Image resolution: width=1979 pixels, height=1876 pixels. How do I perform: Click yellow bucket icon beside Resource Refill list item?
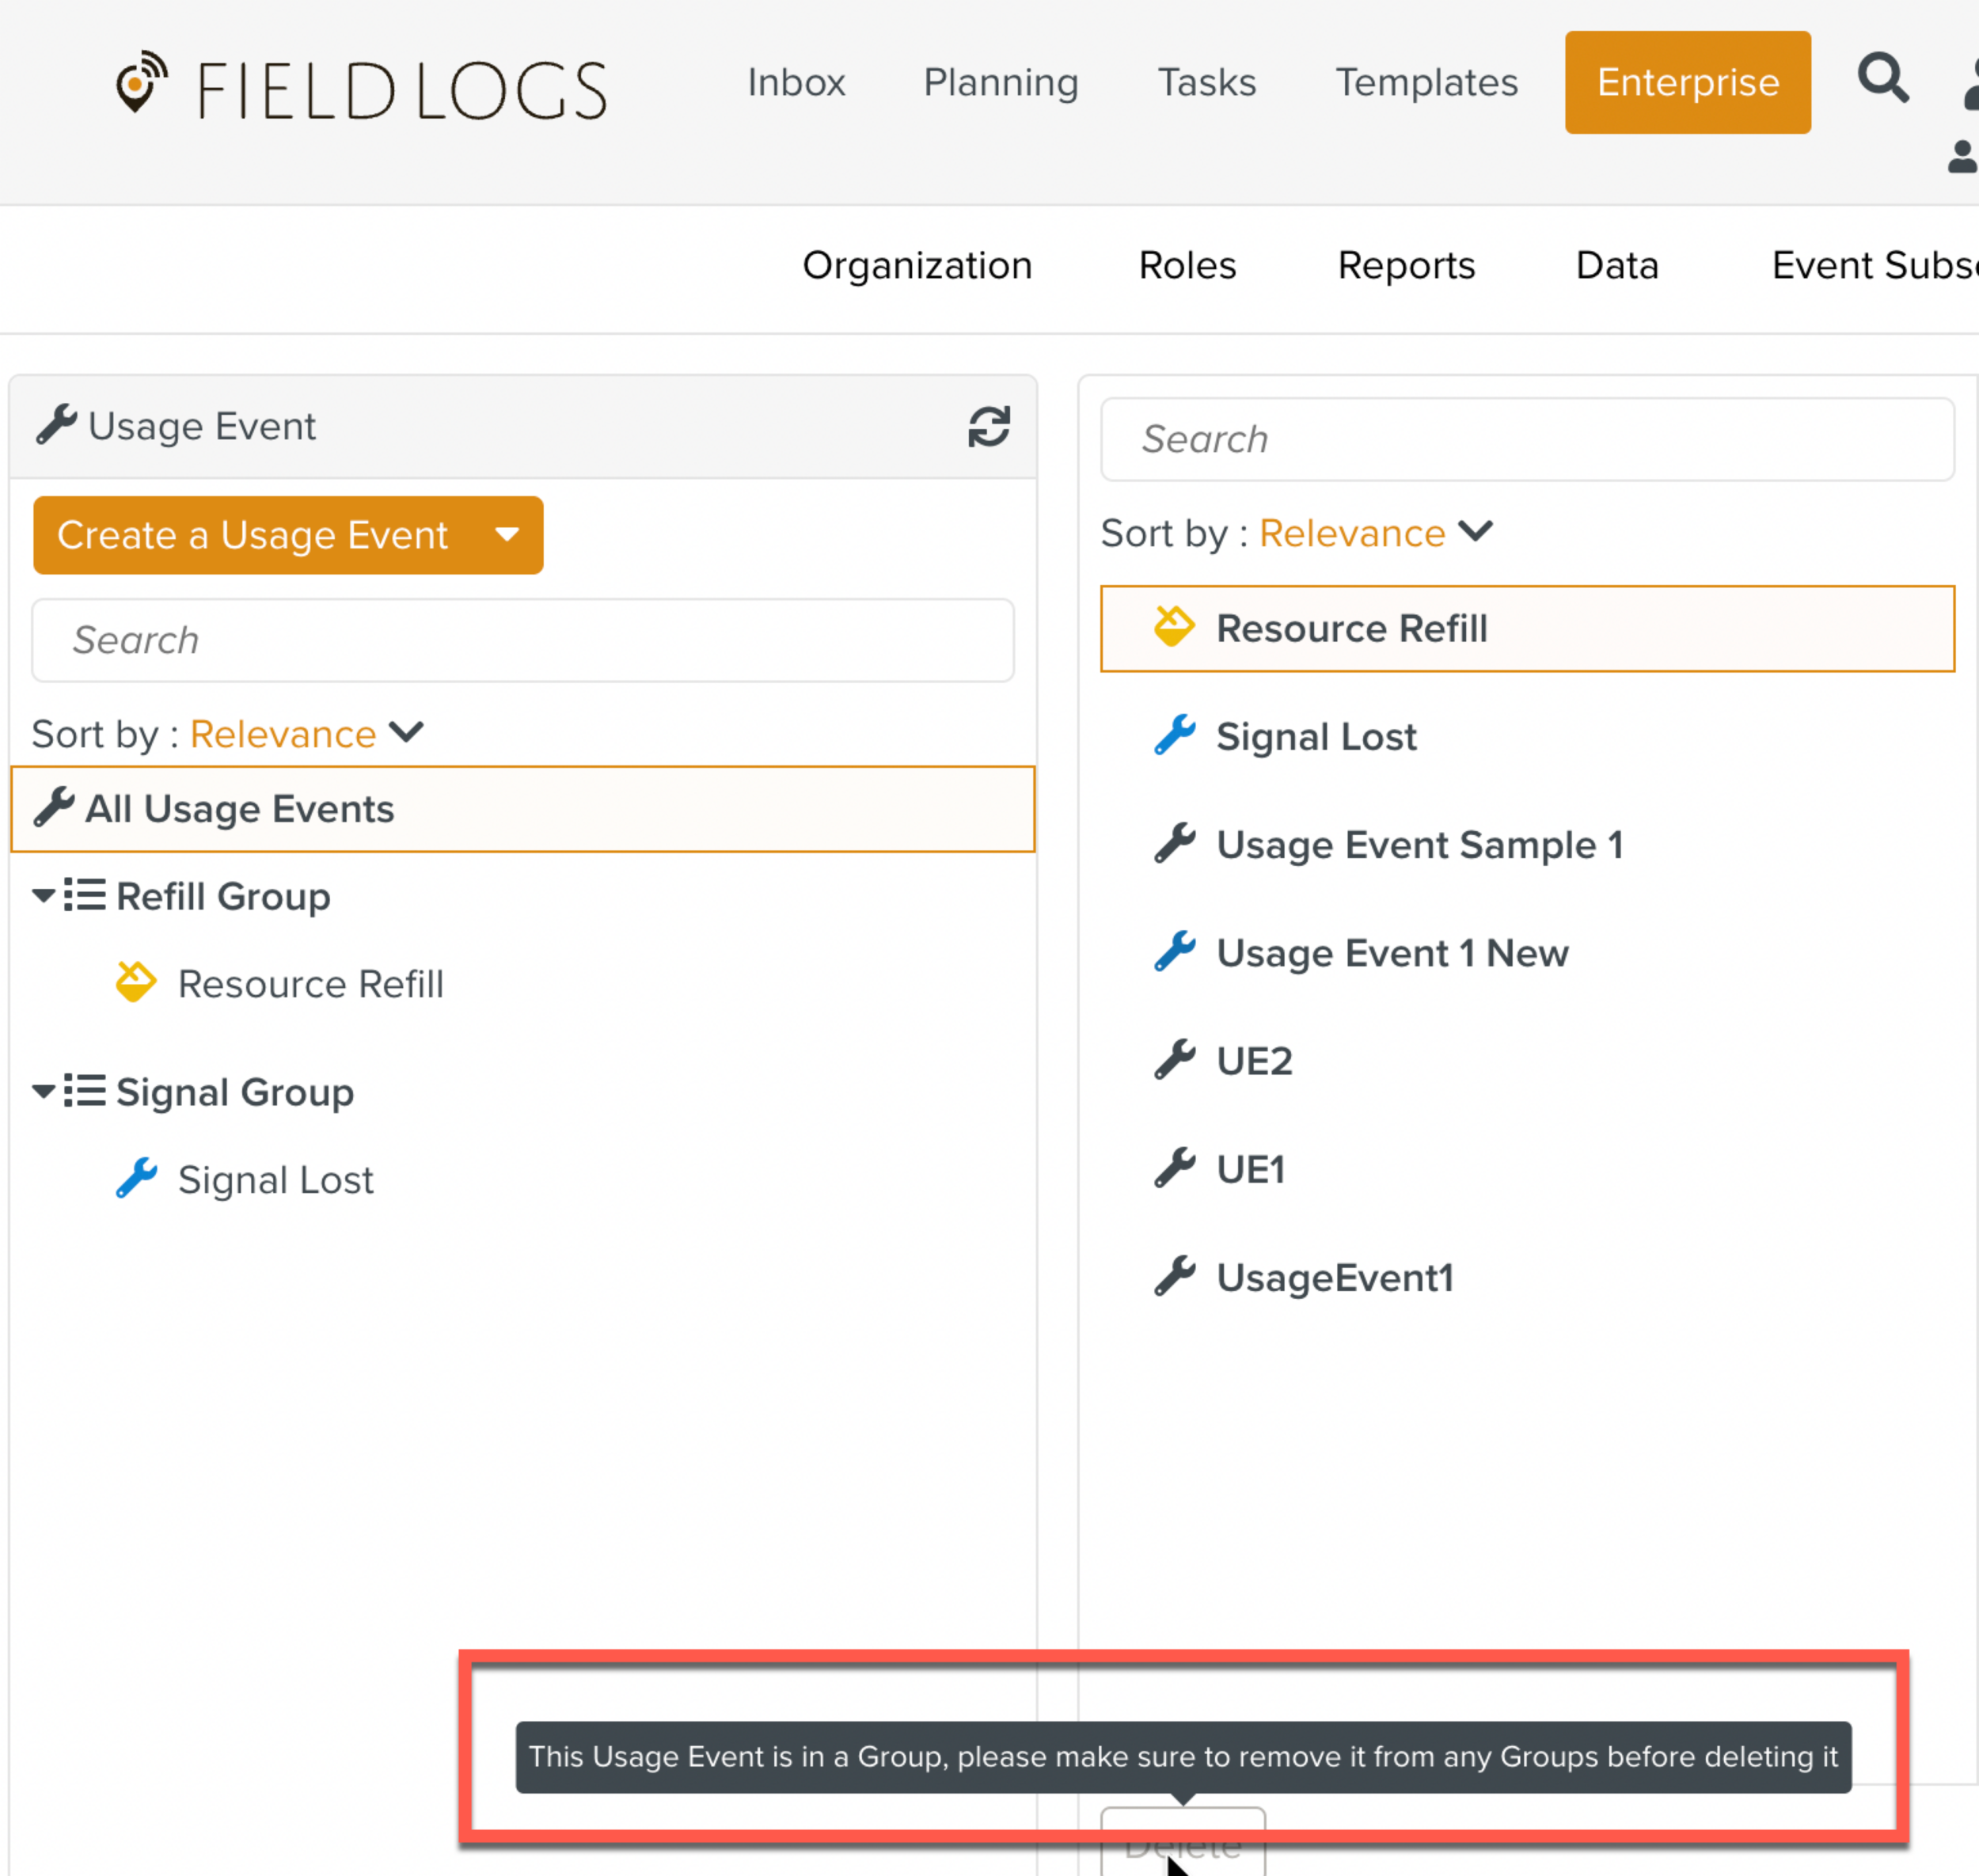[x=1173, y=628]
